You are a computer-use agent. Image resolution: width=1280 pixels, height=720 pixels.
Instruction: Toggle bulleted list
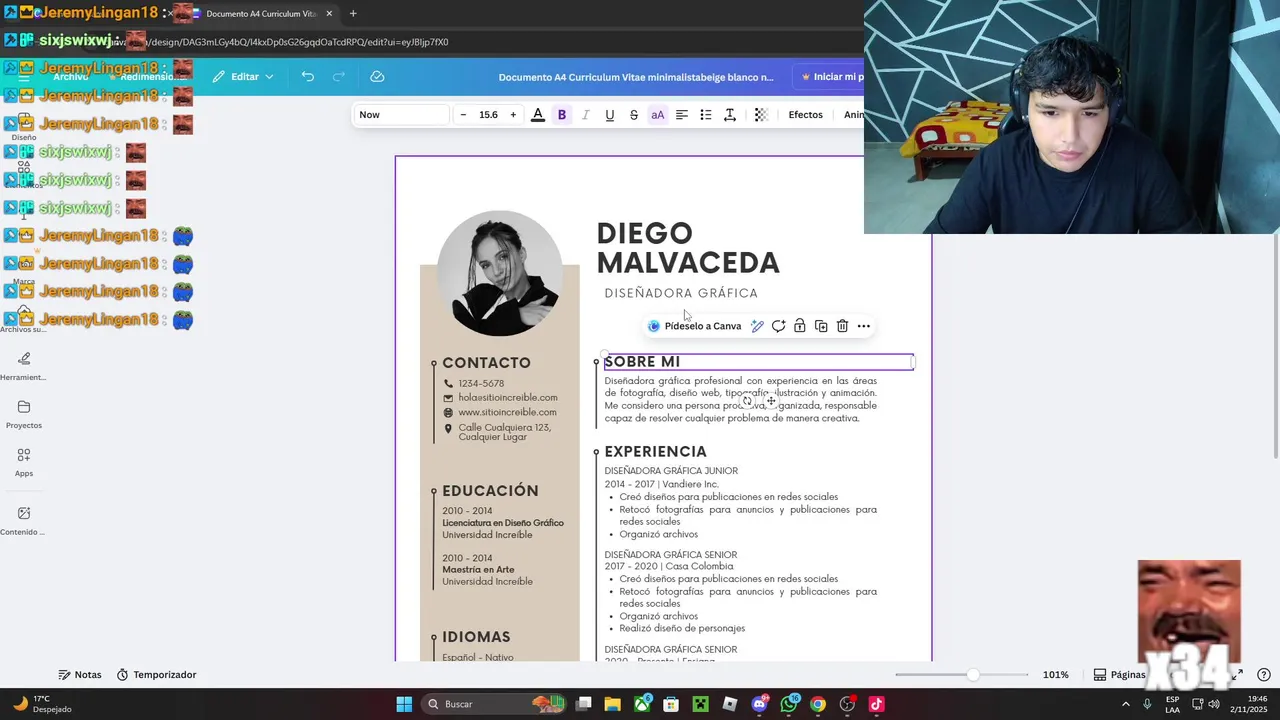coord(706,115)
